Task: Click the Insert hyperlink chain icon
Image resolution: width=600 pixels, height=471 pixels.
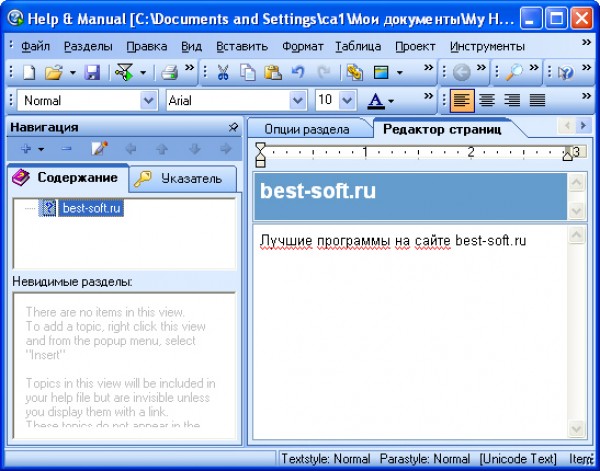Action: tap(355, 72)
